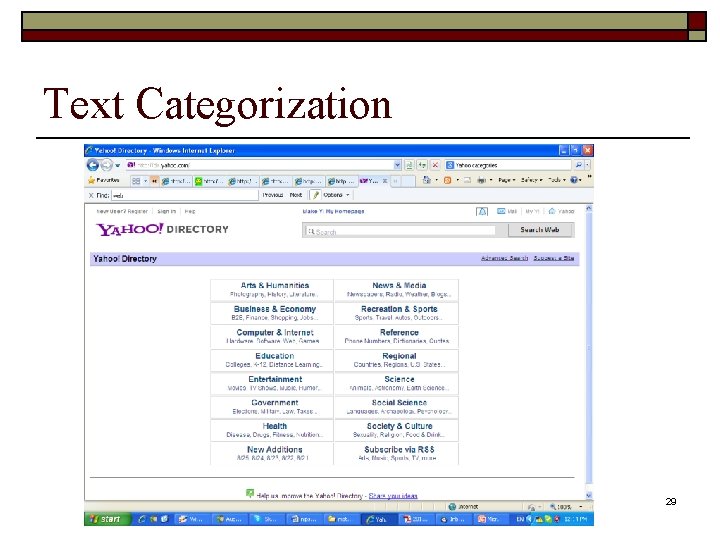
Task: Click Subscribe via RSS link
Action: (399, 450)
